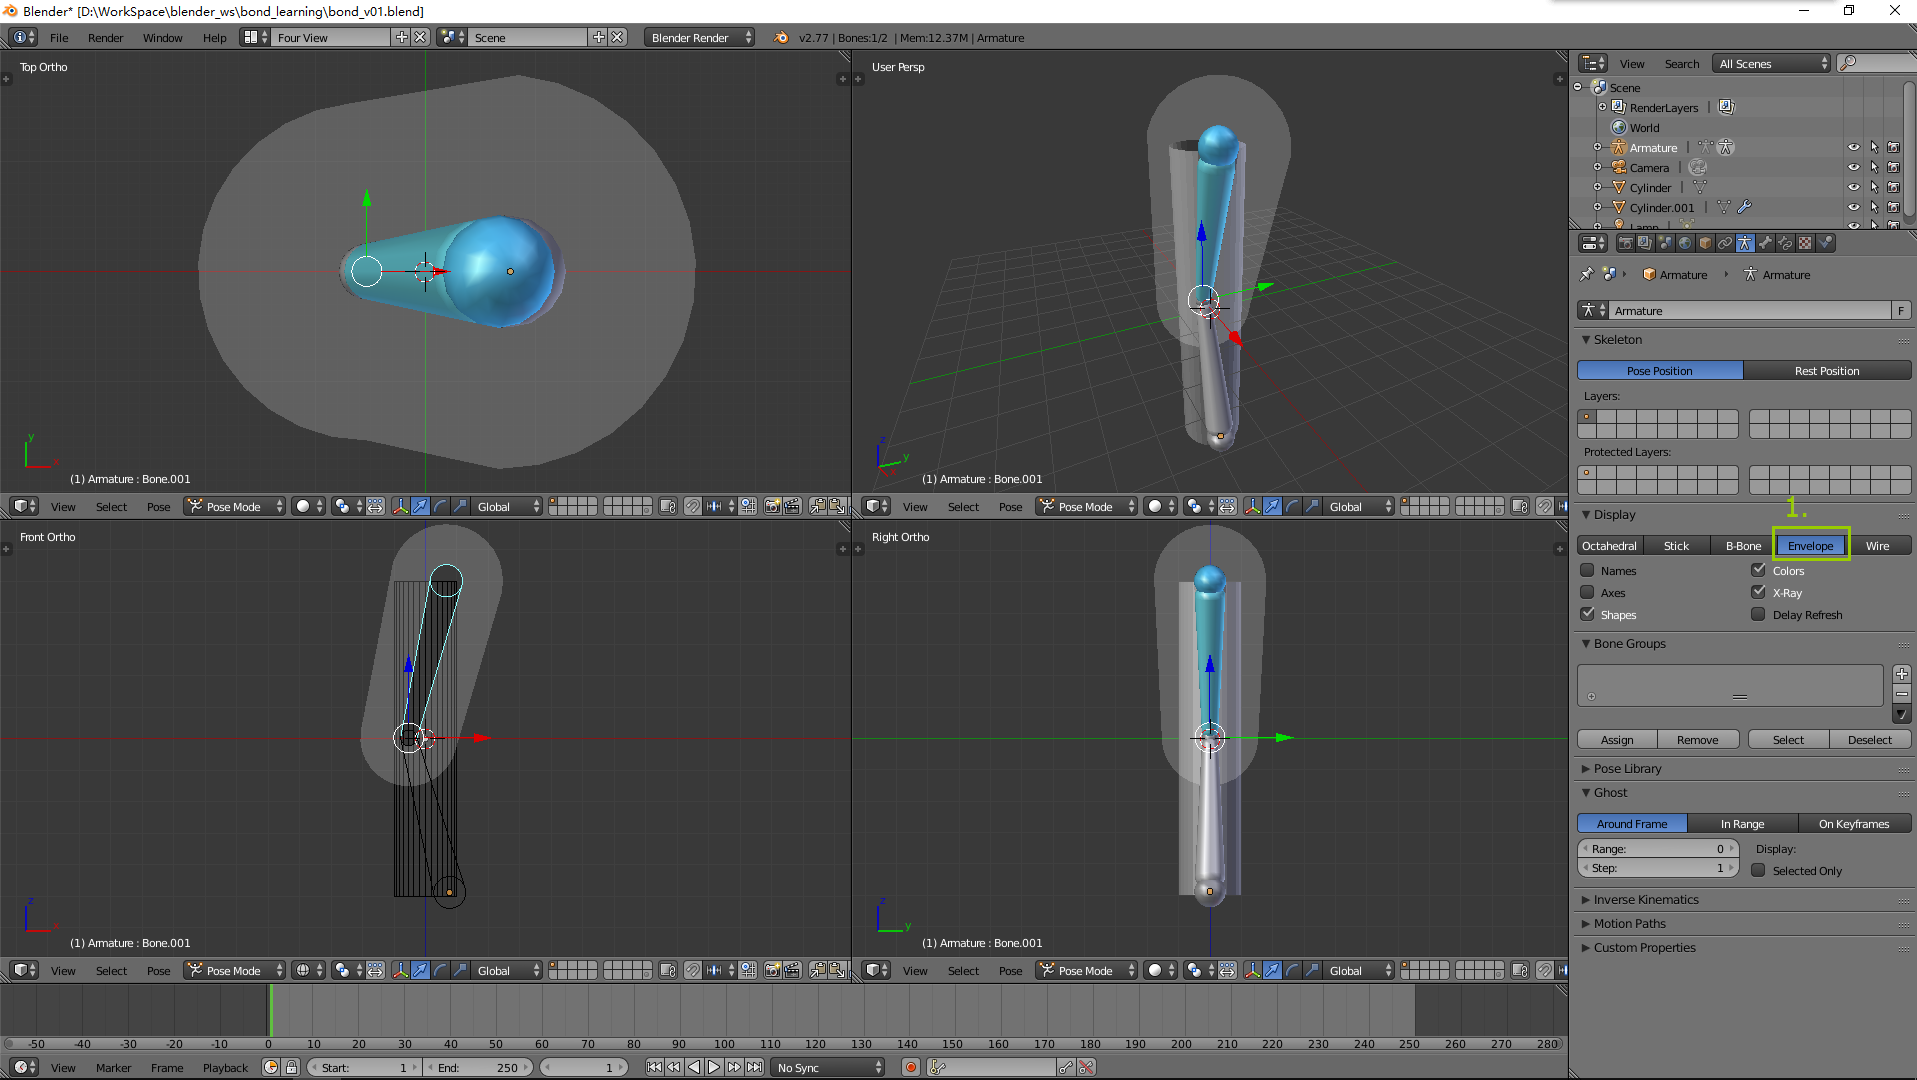Screen dimensions: 1917x1080
Task: Click the scale manipulator icon in Top Ortho header
Action: (460, 506)
